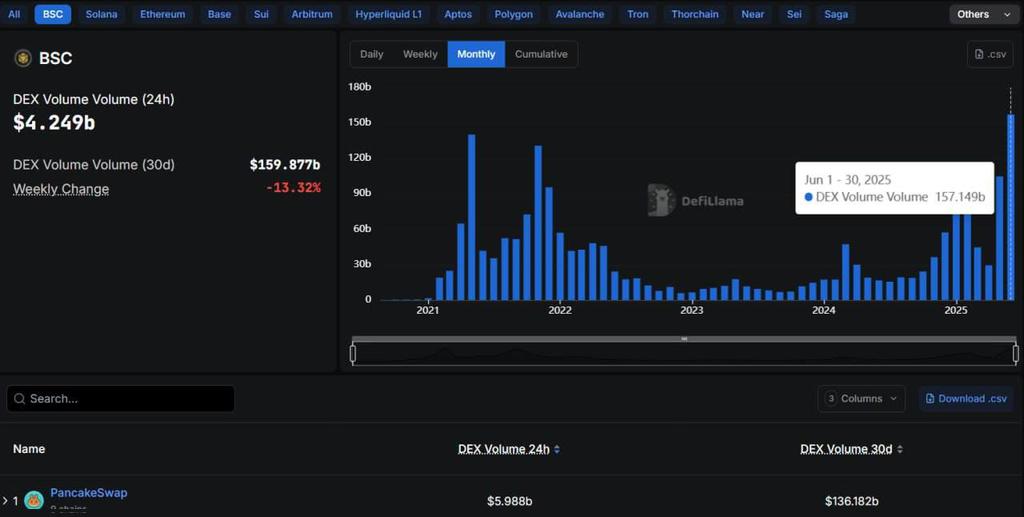Viewport: 1024px width, 517px height.
Task: Click the left handle of chart range slider
Action: [353, 353]
